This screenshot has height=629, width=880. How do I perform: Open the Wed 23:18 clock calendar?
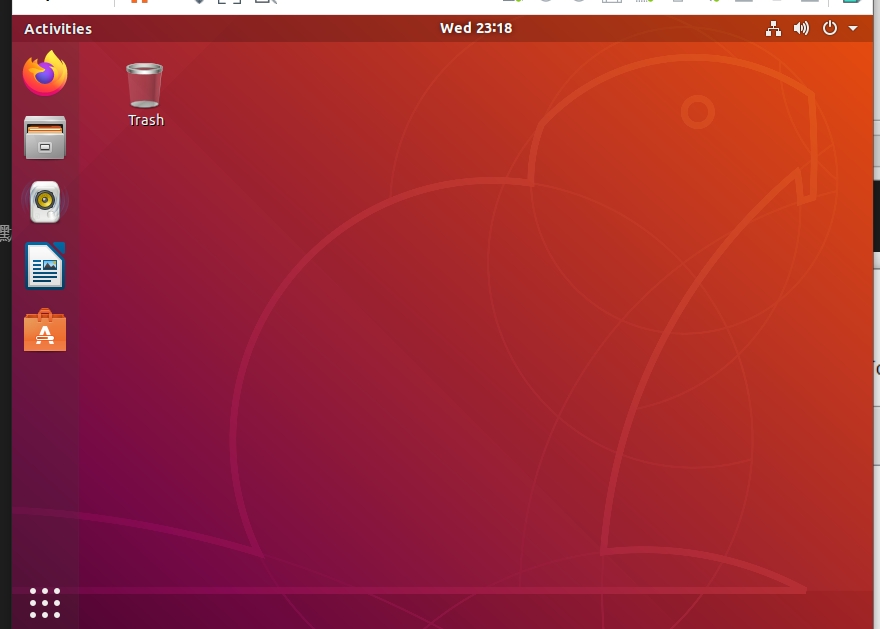click(476, 29)
